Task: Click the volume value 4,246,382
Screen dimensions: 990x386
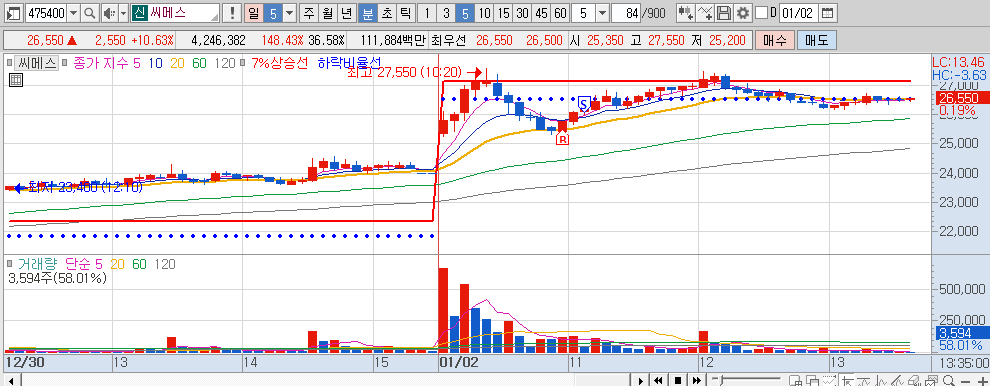Action: 218,40
